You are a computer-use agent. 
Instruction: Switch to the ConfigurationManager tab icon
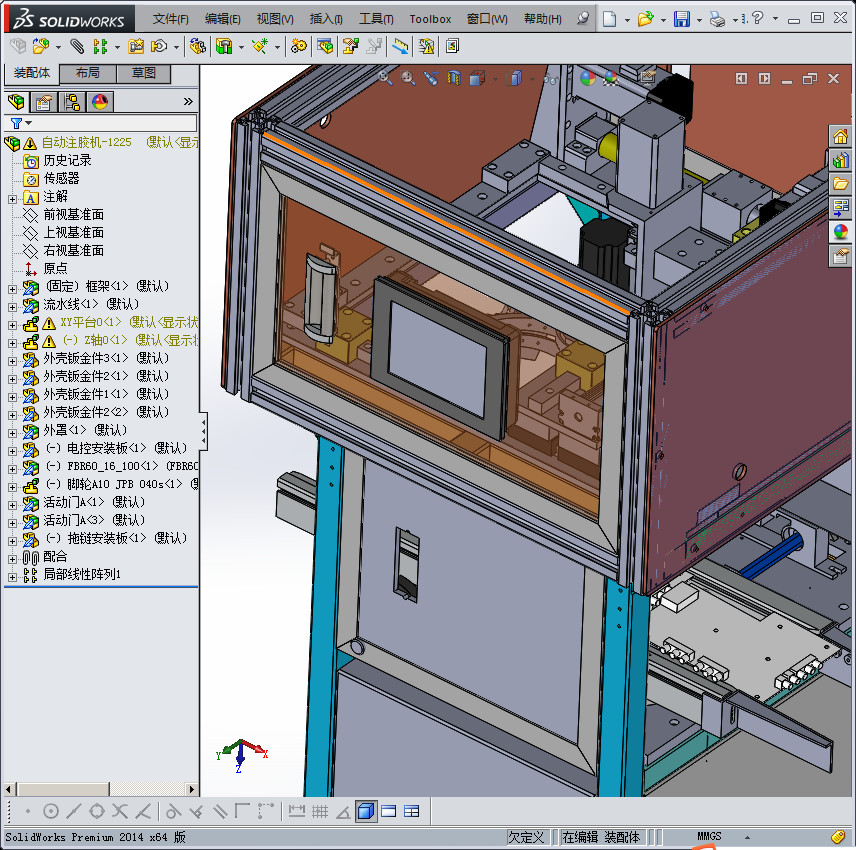tap(72, 102)
